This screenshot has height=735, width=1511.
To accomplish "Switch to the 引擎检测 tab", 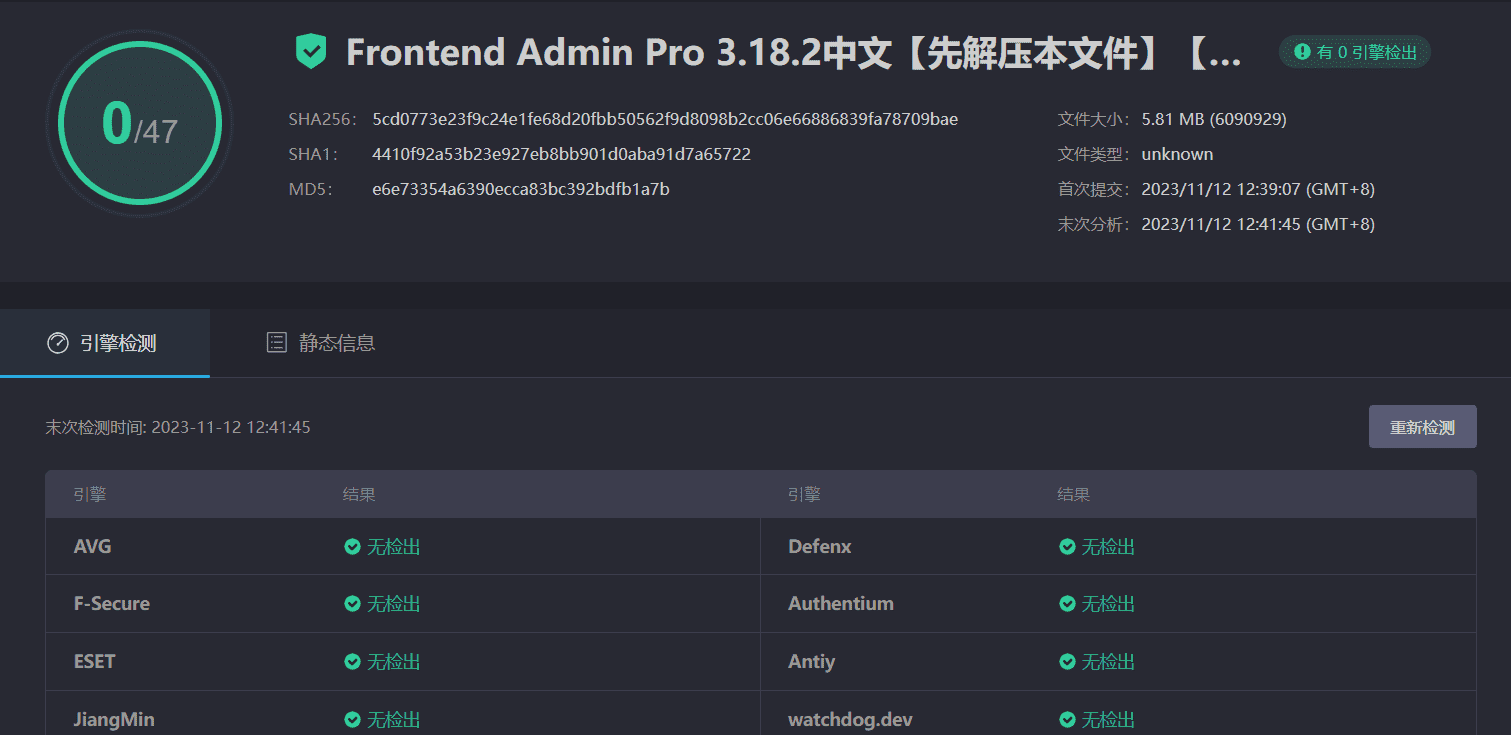I will (105, 343).
